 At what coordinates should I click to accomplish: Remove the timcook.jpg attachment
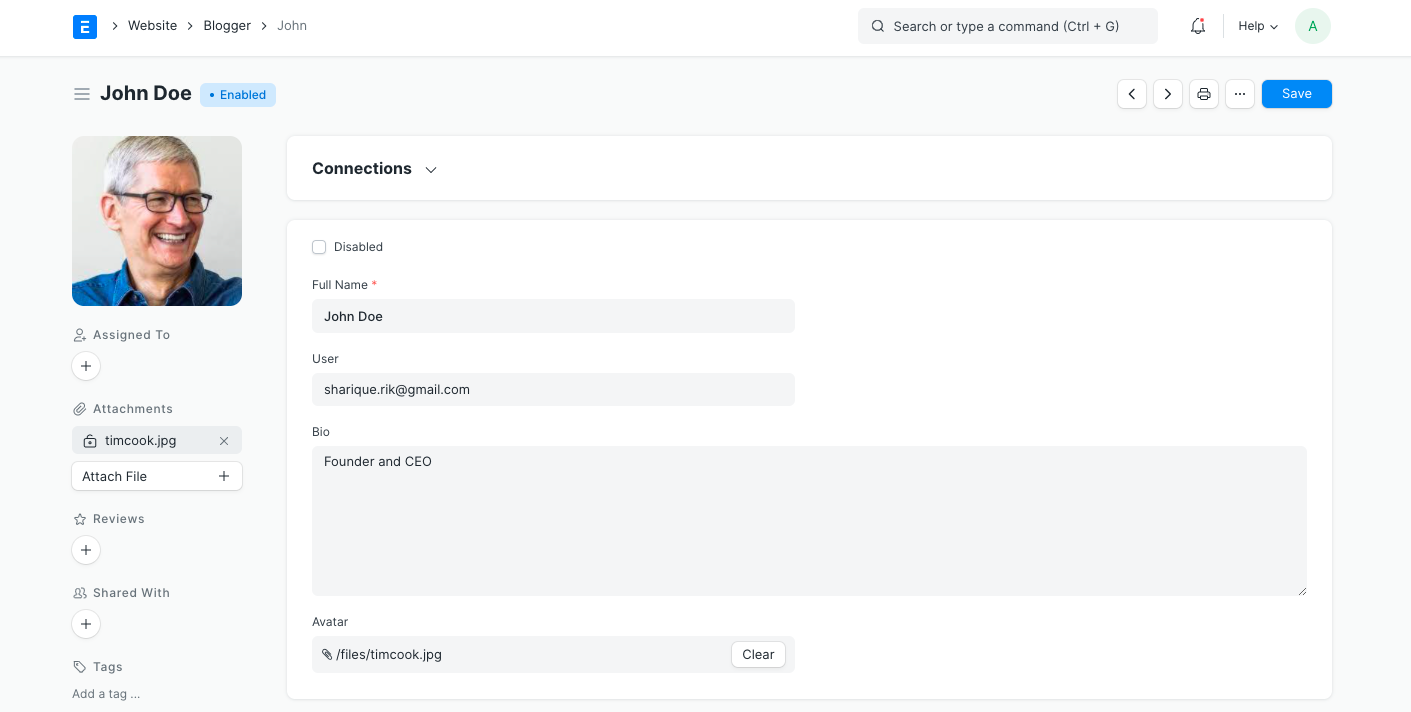coord(224,441)
